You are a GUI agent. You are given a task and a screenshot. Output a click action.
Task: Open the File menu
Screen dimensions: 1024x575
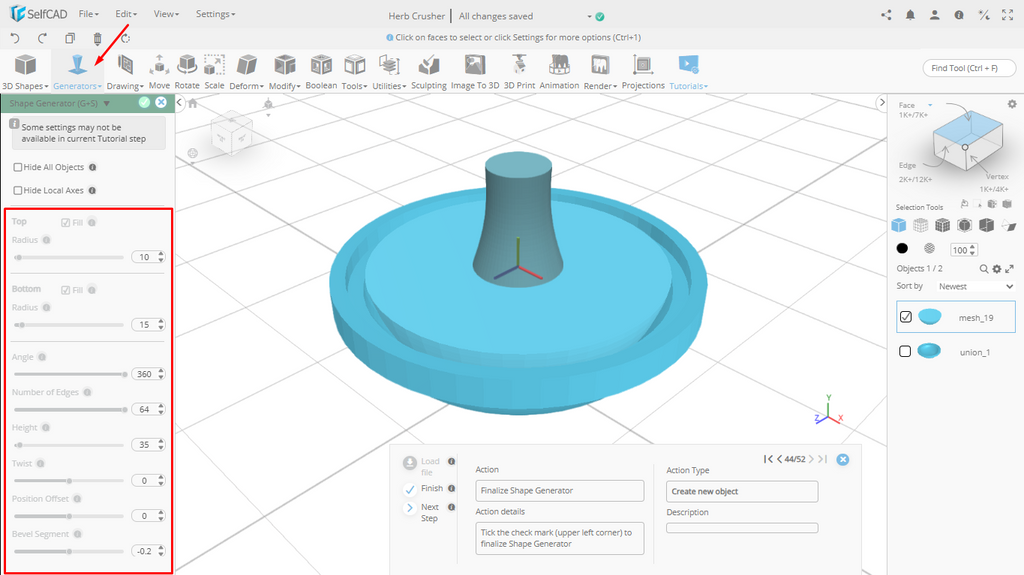[88, 14]
